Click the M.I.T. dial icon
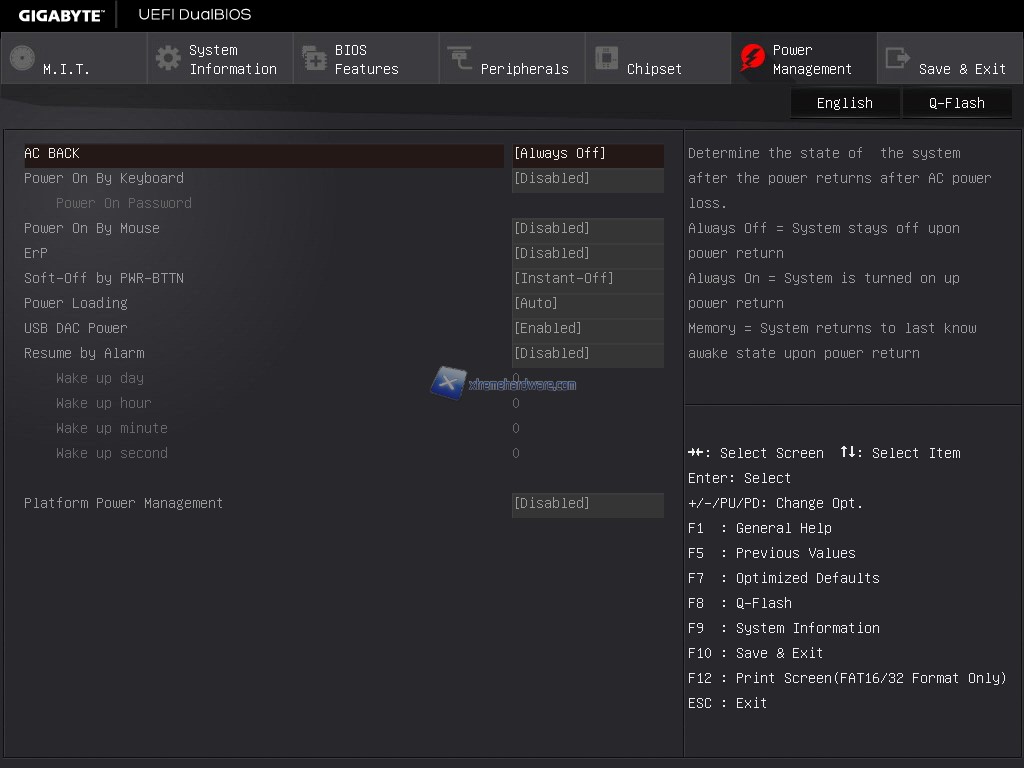 [22, 58]
